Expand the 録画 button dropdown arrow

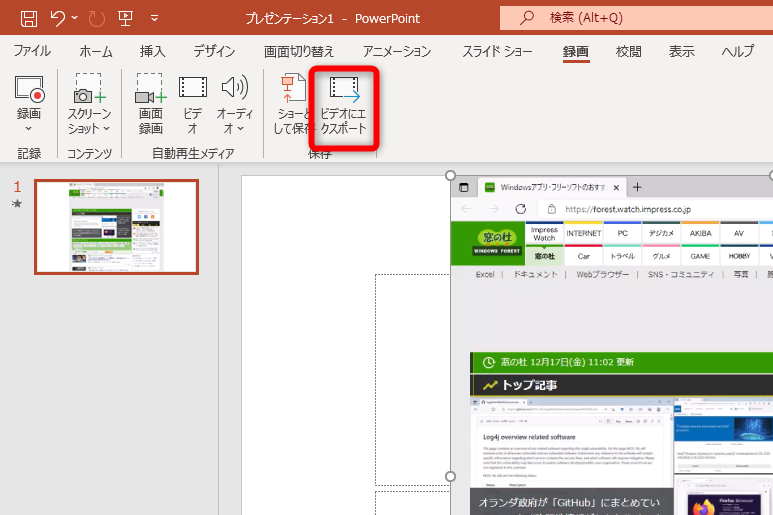pos(29,129)
